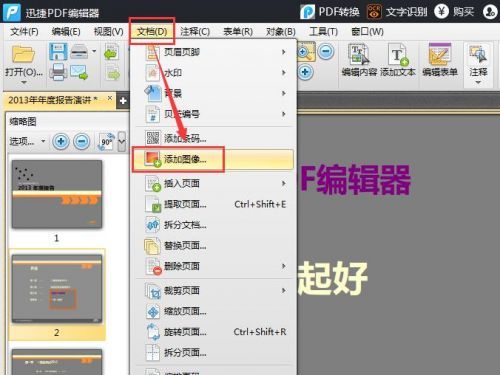Screen dimensions: 500x375
Task: Click the 注释 toolbar button
Action: pos(478,61)
